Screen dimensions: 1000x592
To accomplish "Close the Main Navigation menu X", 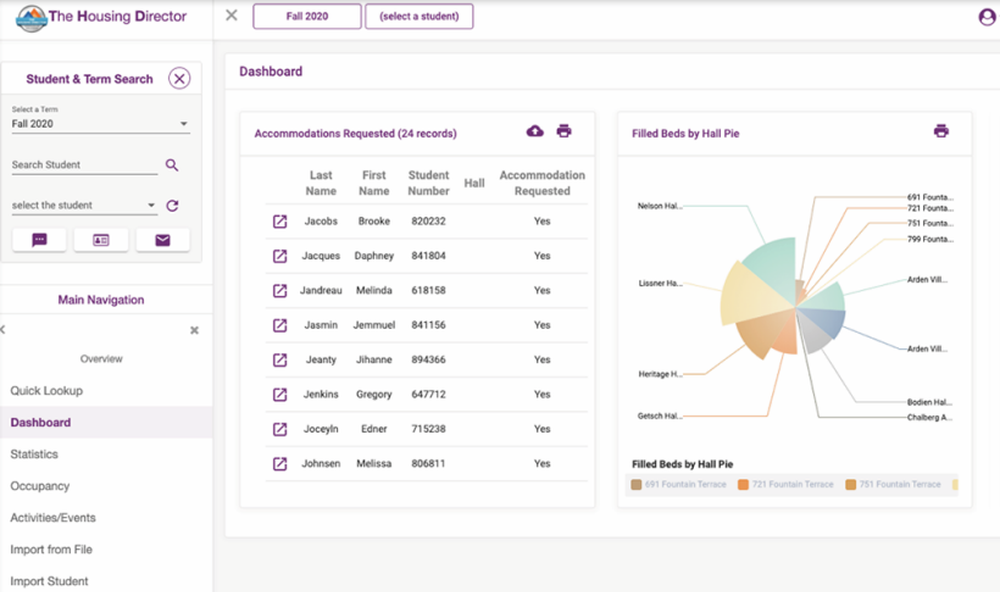I will (195, 330).
